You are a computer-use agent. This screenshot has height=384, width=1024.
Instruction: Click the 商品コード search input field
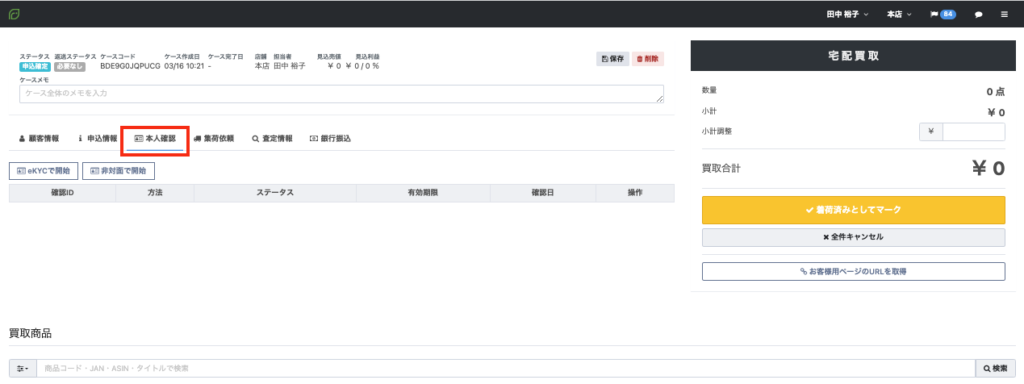point(505,368)
